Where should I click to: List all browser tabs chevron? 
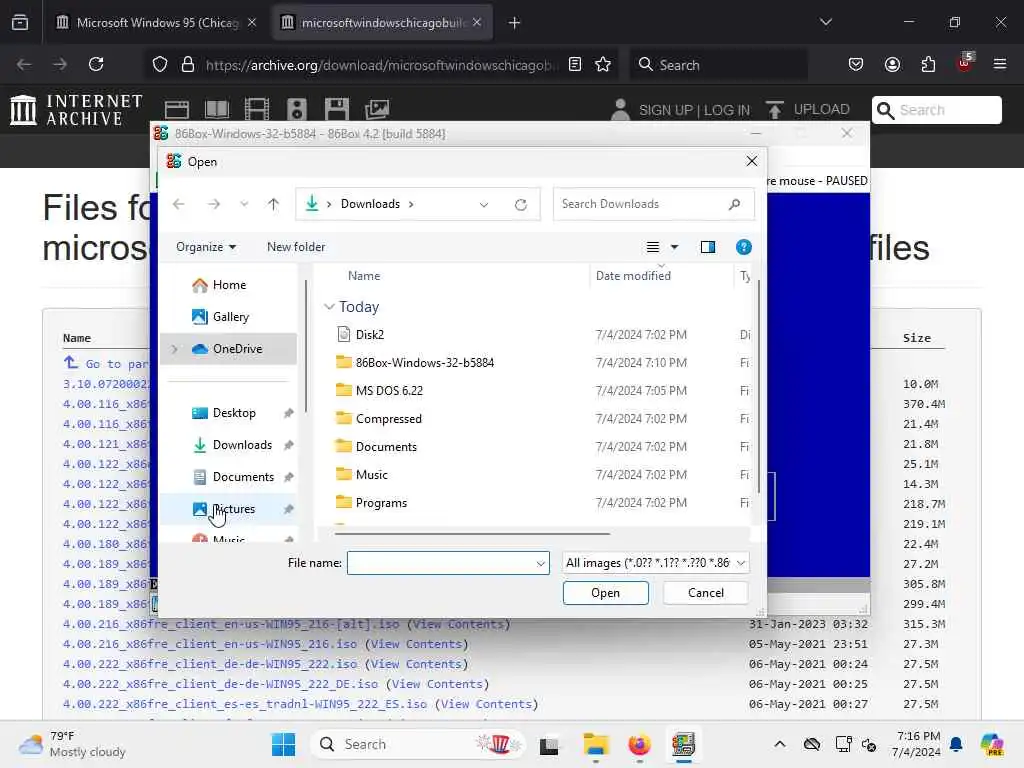(x=826, y=22)
